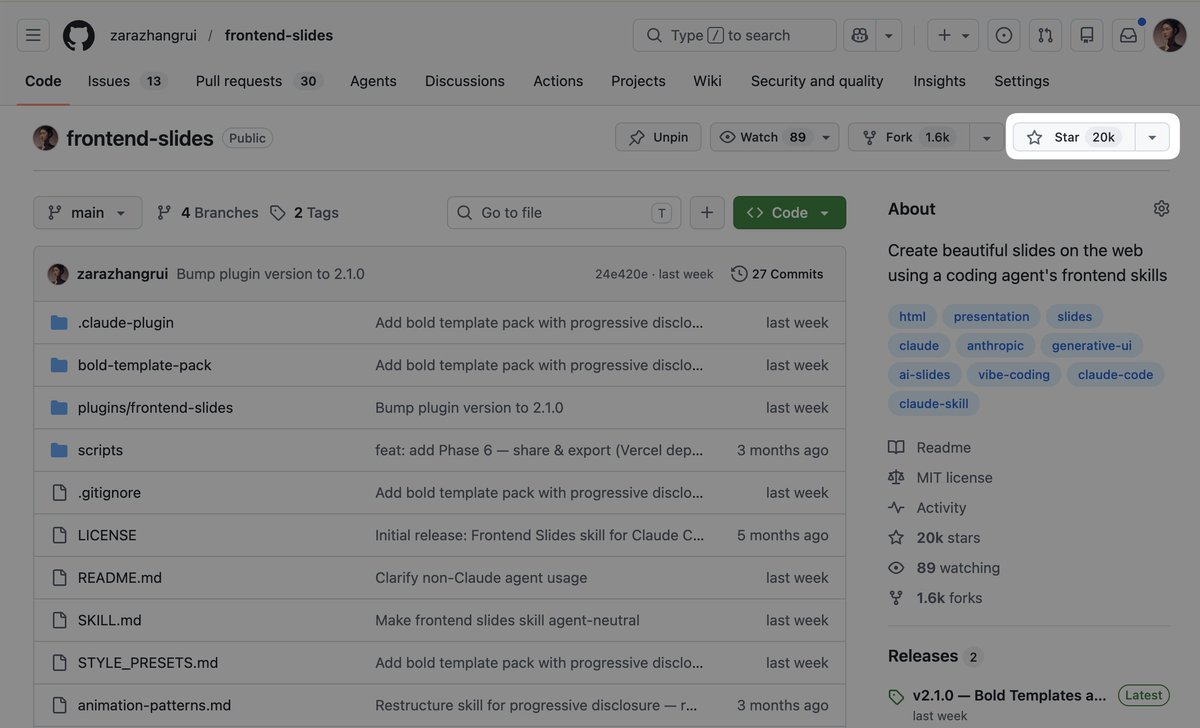Open the scripts folder
Screen dimensions: 1200x728
pos(100,450)
